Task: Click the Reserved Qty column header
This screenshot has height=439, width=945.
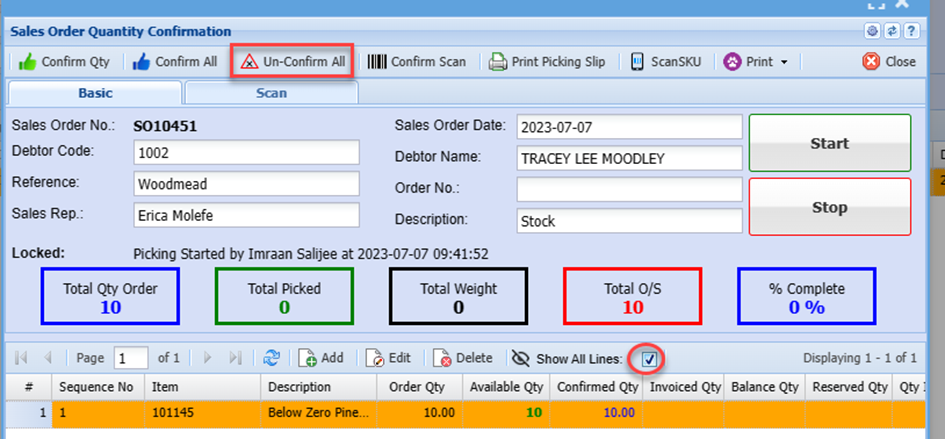Action: point(849,387)
